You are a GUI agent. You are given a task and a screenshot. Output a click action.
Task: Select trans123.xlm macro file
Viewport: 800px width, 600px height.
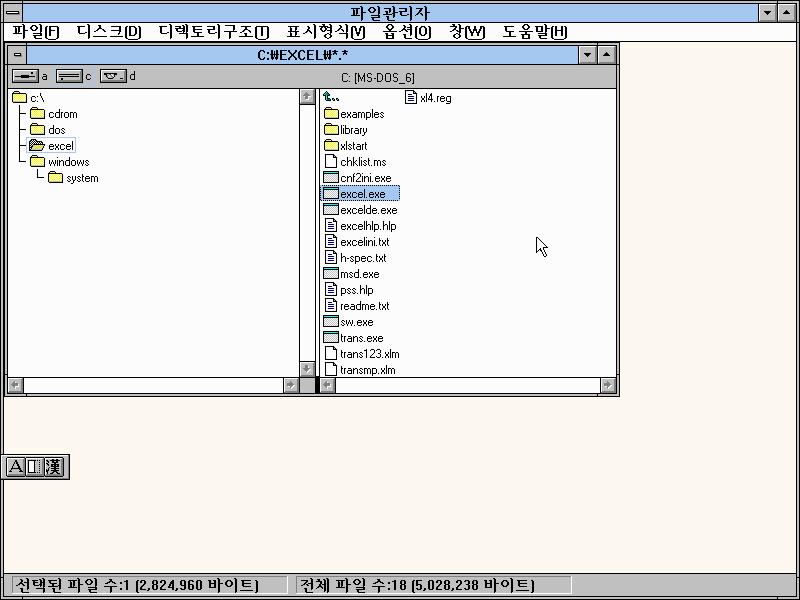point(362,354)
